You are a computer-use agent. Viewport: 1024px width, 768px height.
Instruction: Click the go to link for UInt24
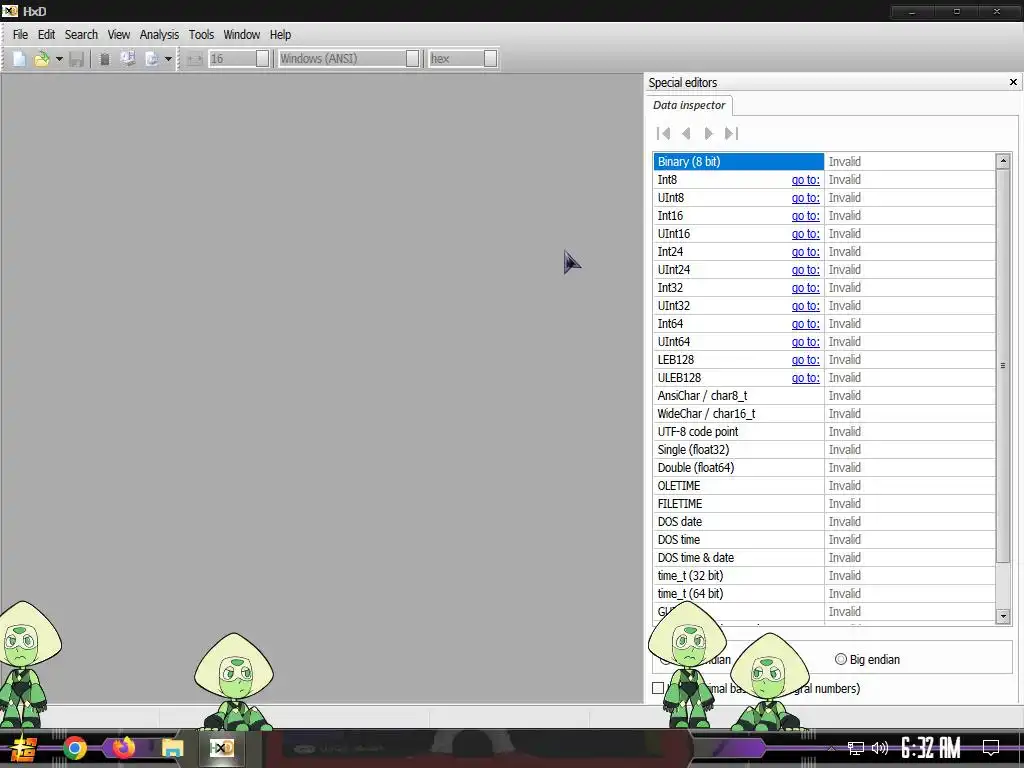point(805,270)
